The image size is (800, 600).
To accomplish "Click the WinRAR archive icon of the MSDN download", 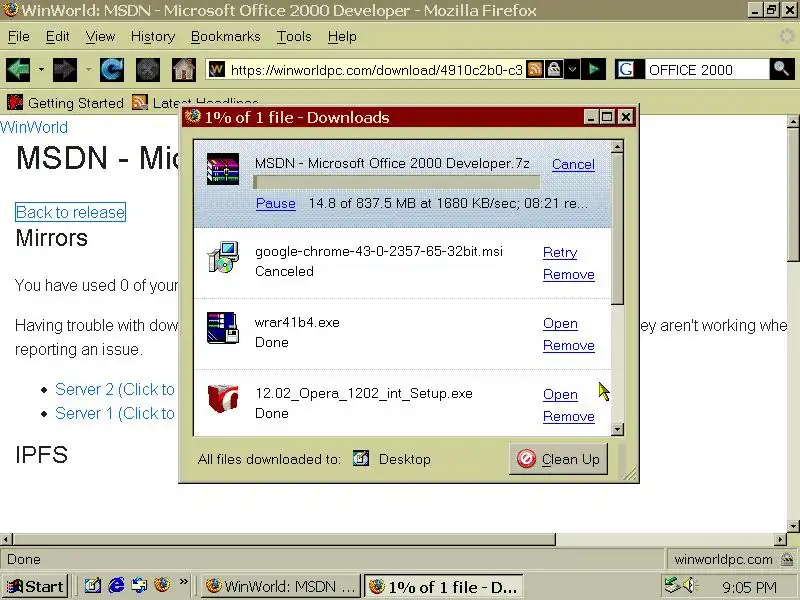I will click(223, 169).
